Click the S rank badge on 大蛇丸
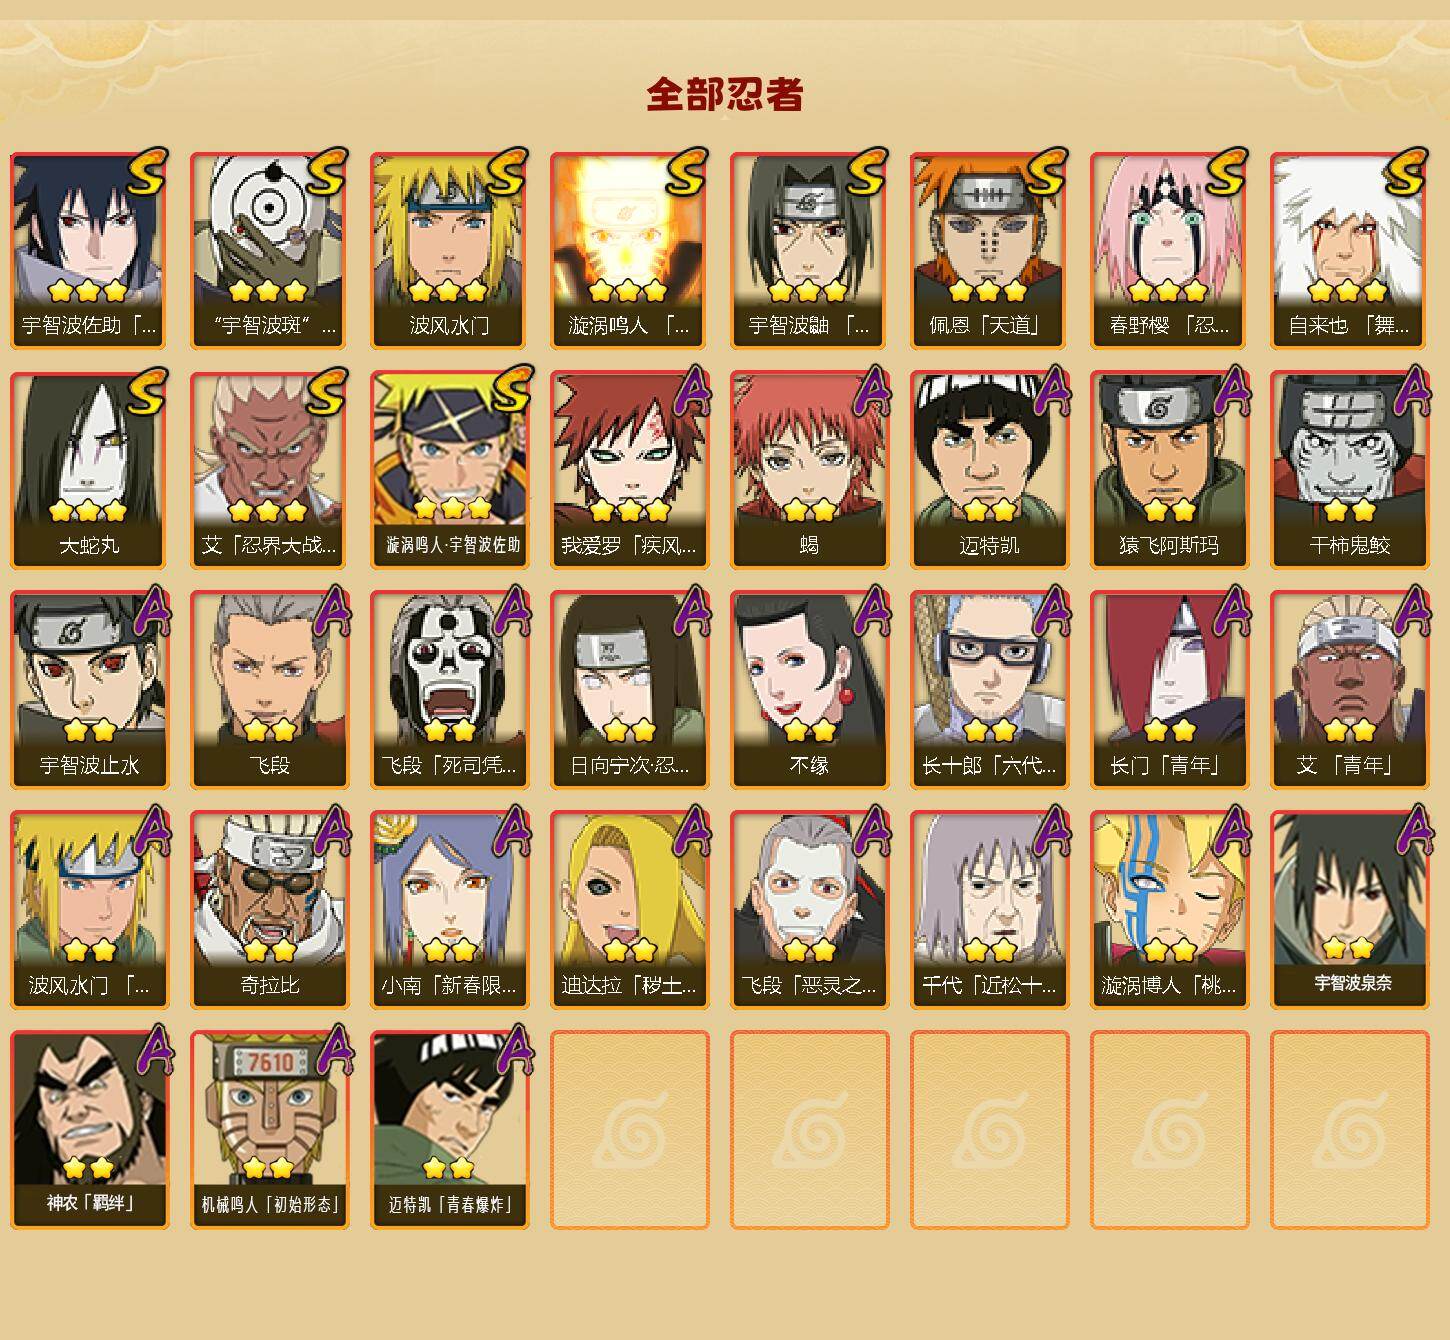1450x1340 pixels. click(146, 389)
